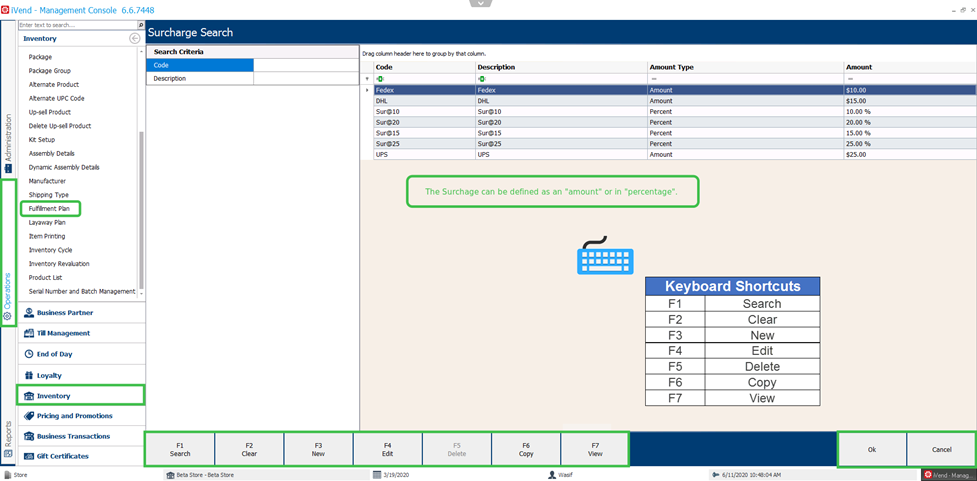Image resolution: width=977 pixels, height=481 pixels.
Task: Expand the Business Transactions section
Action: tap(81, 436)
